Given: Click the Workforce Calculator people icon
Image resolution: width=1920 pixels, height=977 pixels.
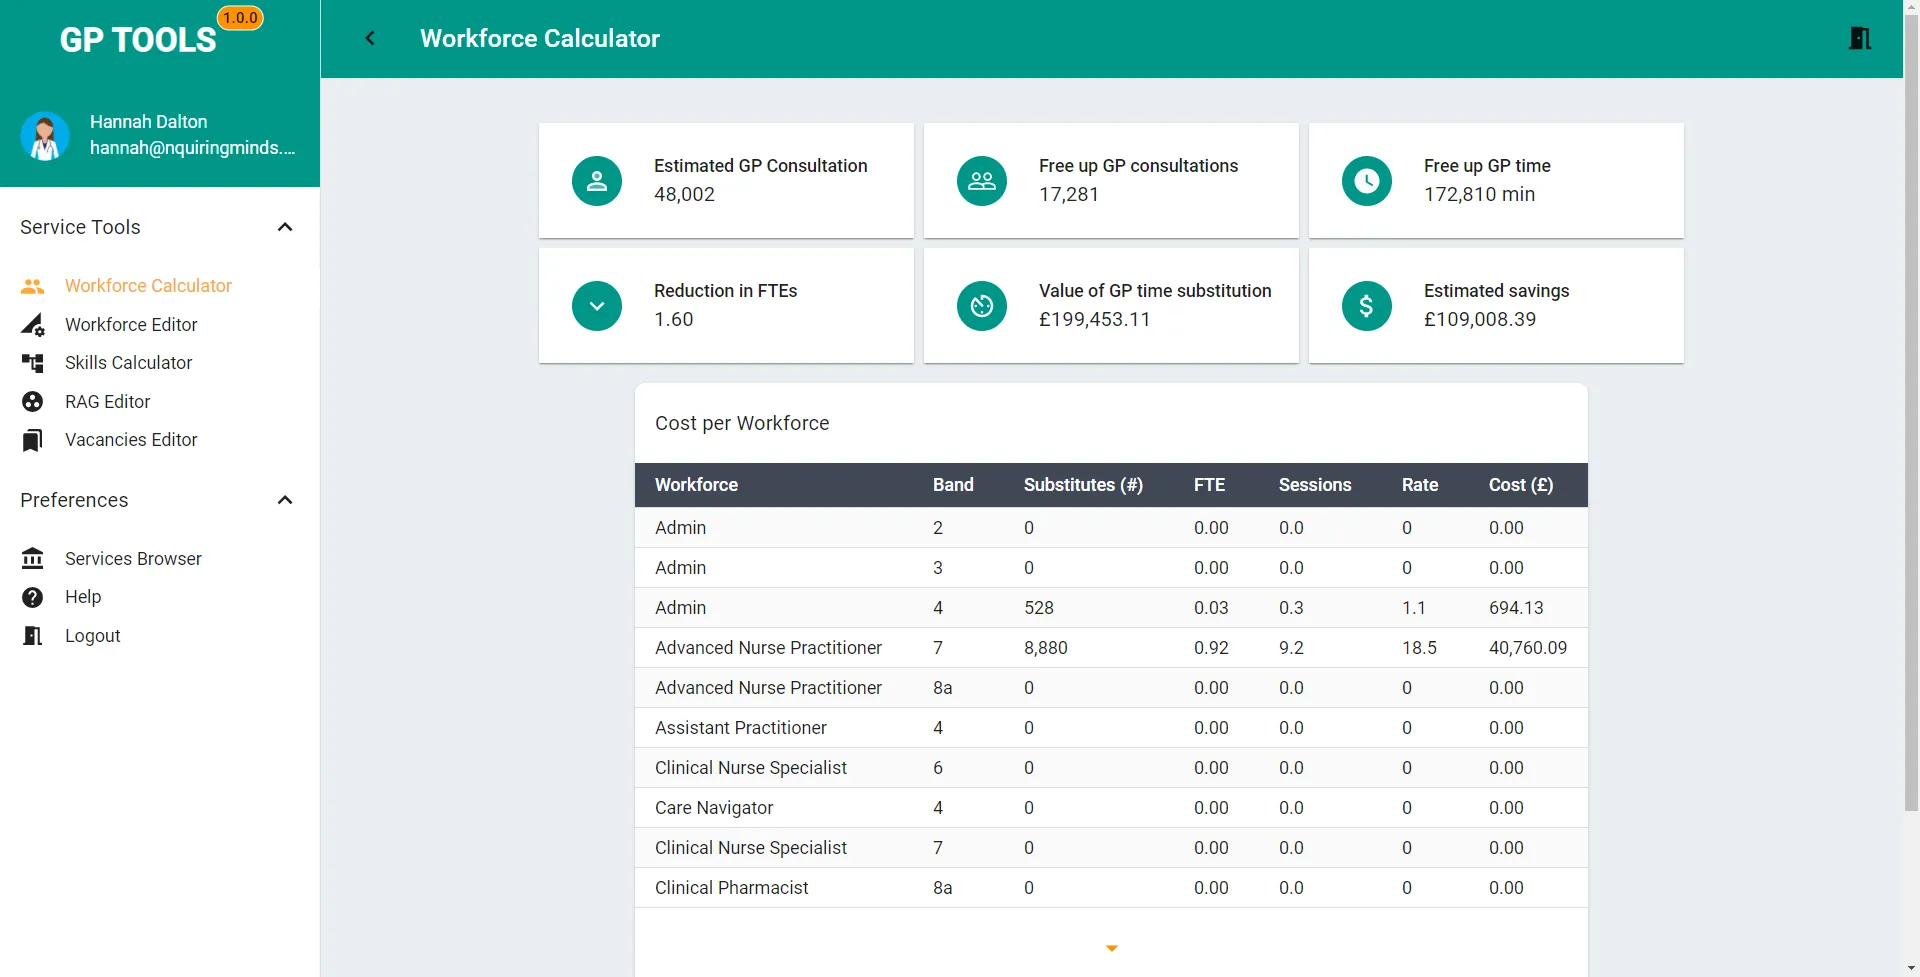Looking at the screenshot, I should 33,286.
